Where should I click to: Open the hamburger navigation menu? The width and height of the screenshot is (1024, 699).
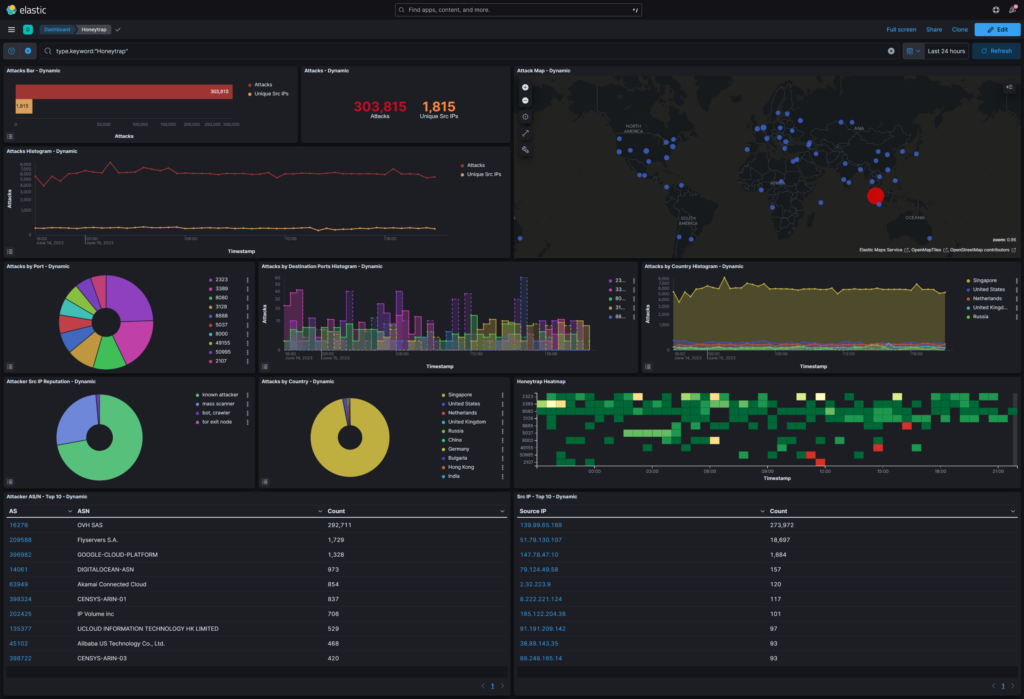pos(11,29)
